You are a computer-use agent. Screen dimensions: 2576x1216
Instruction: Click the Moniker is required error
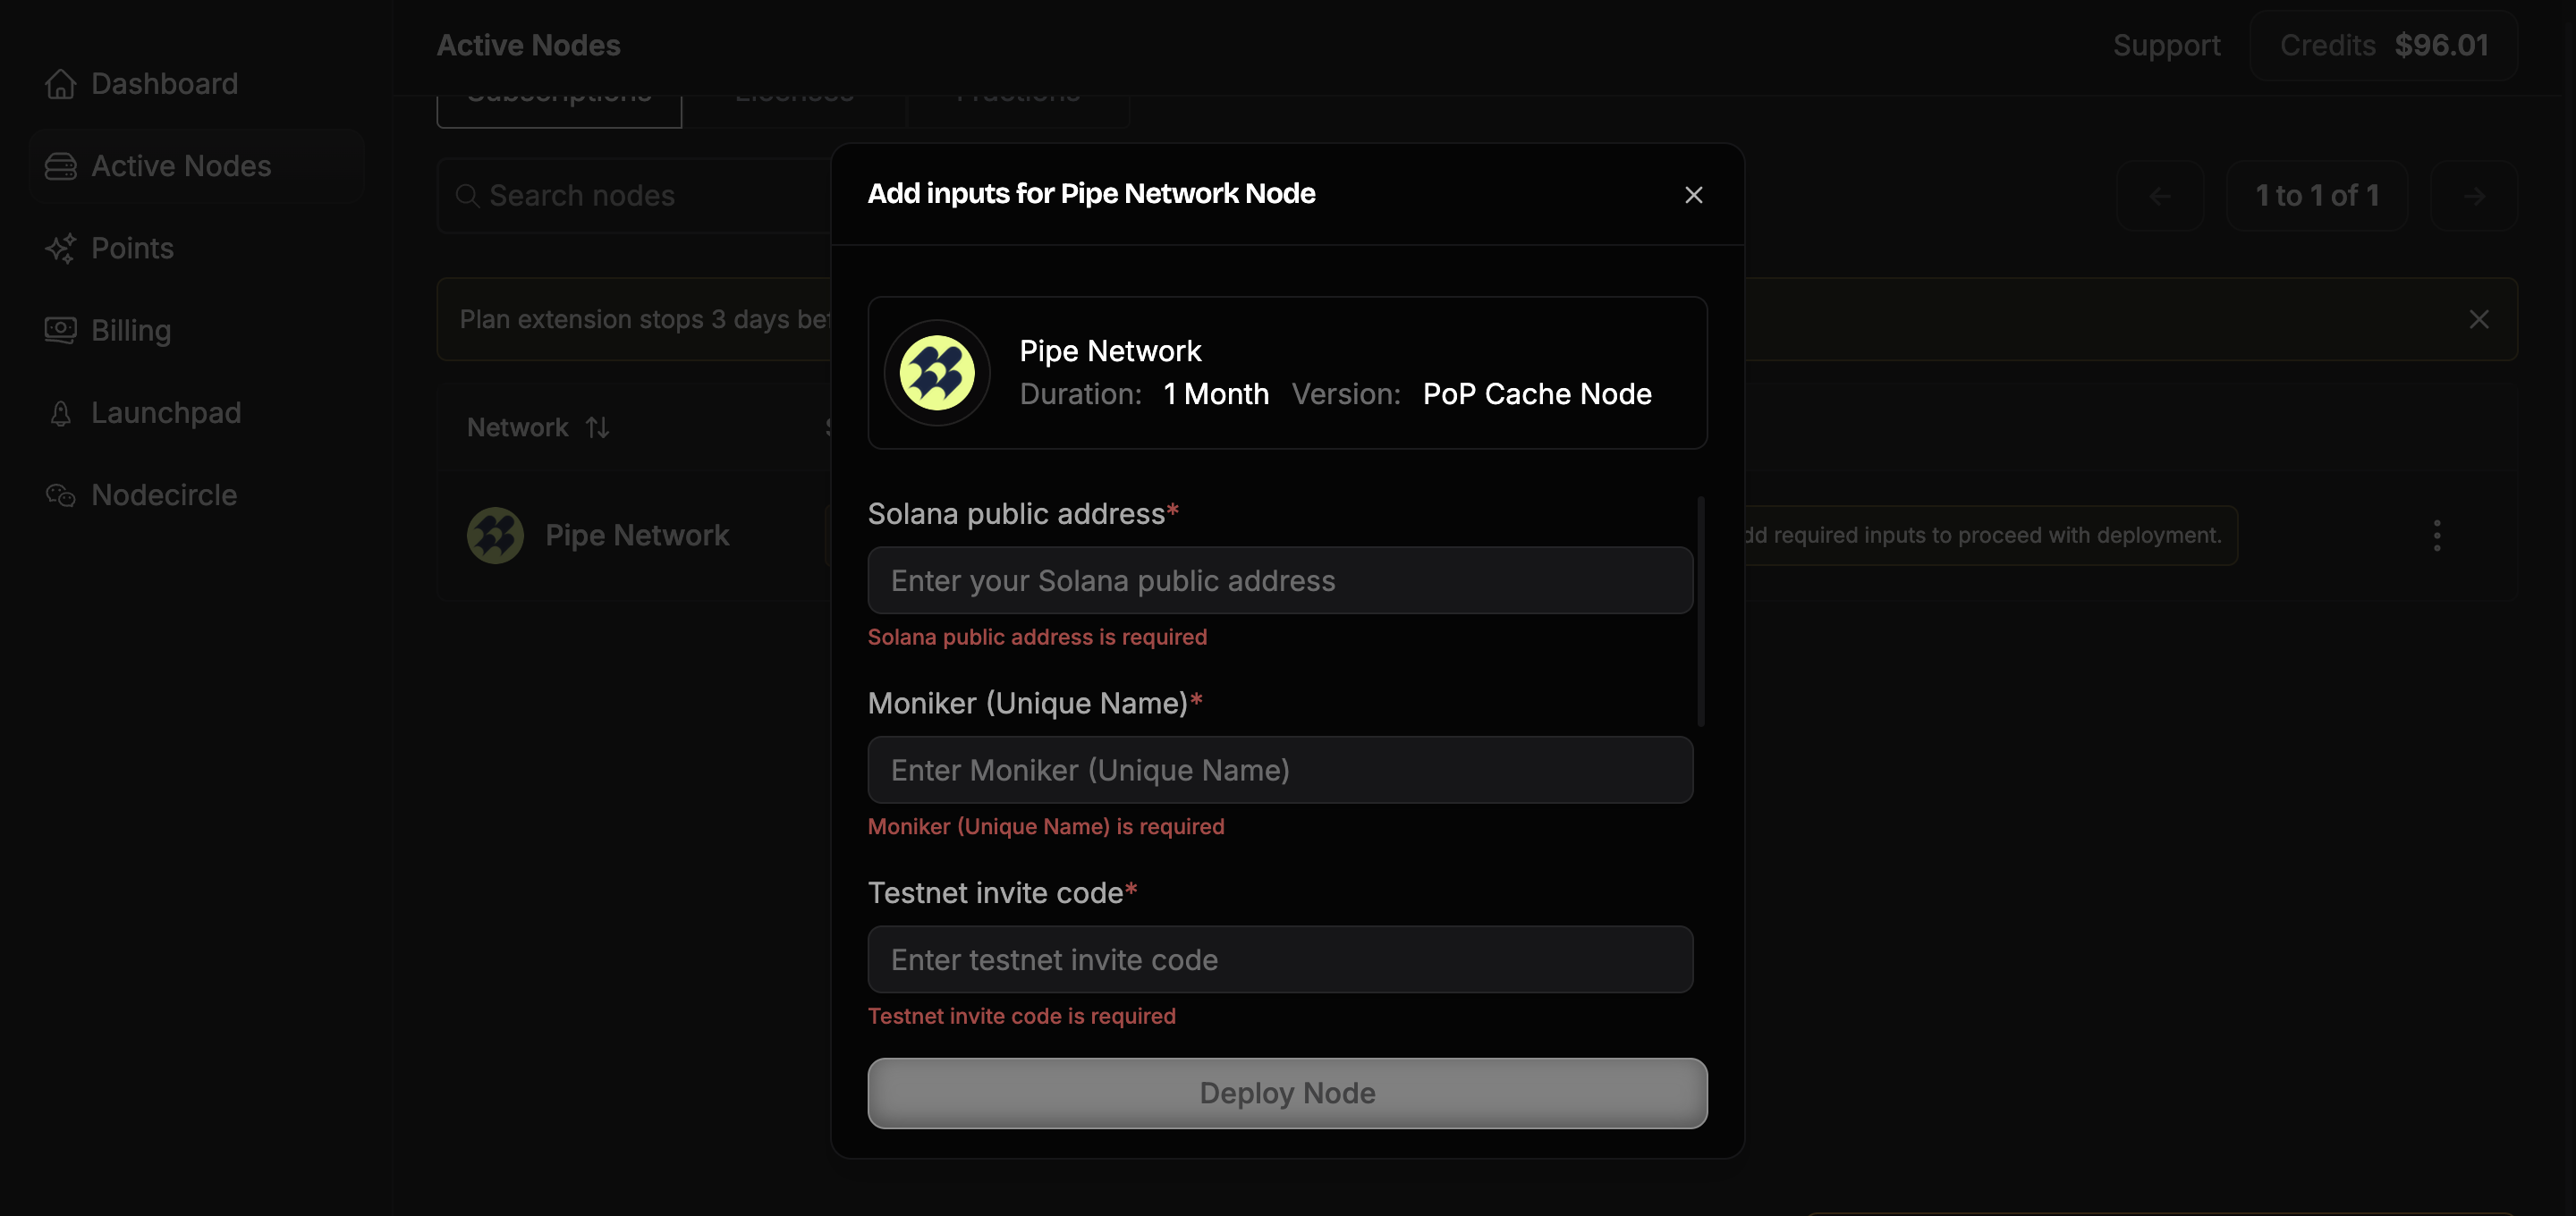click(x=1045, y=827)
